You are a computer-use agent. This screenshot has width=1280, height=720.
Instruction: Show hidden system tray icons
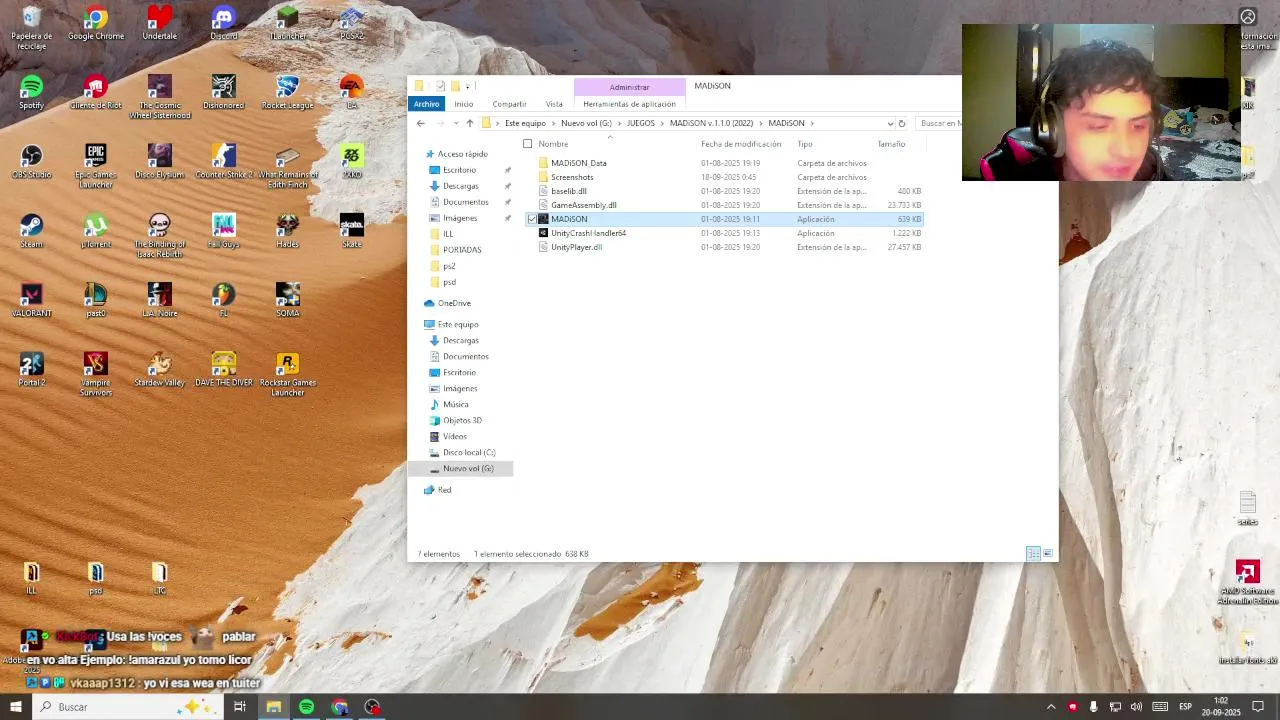coord(1050,707)
